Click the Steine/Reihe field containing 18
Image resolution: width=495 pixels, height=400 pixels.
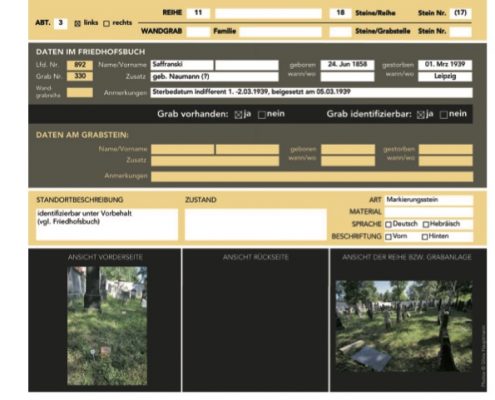point(340,13)
